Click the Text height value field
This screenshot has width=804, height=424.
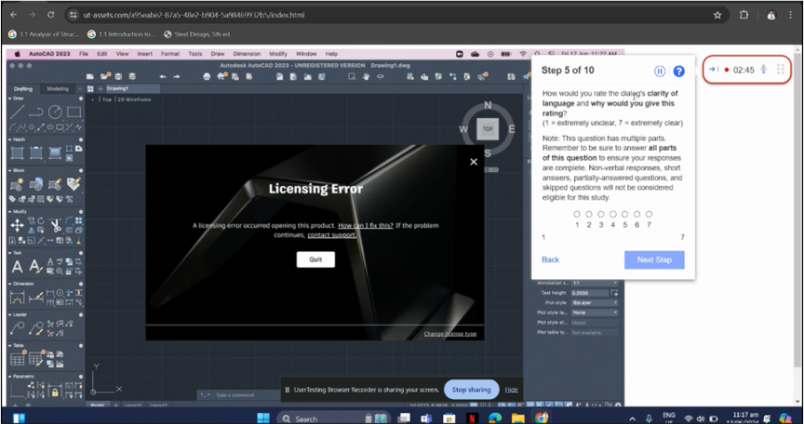click(589, 293)
